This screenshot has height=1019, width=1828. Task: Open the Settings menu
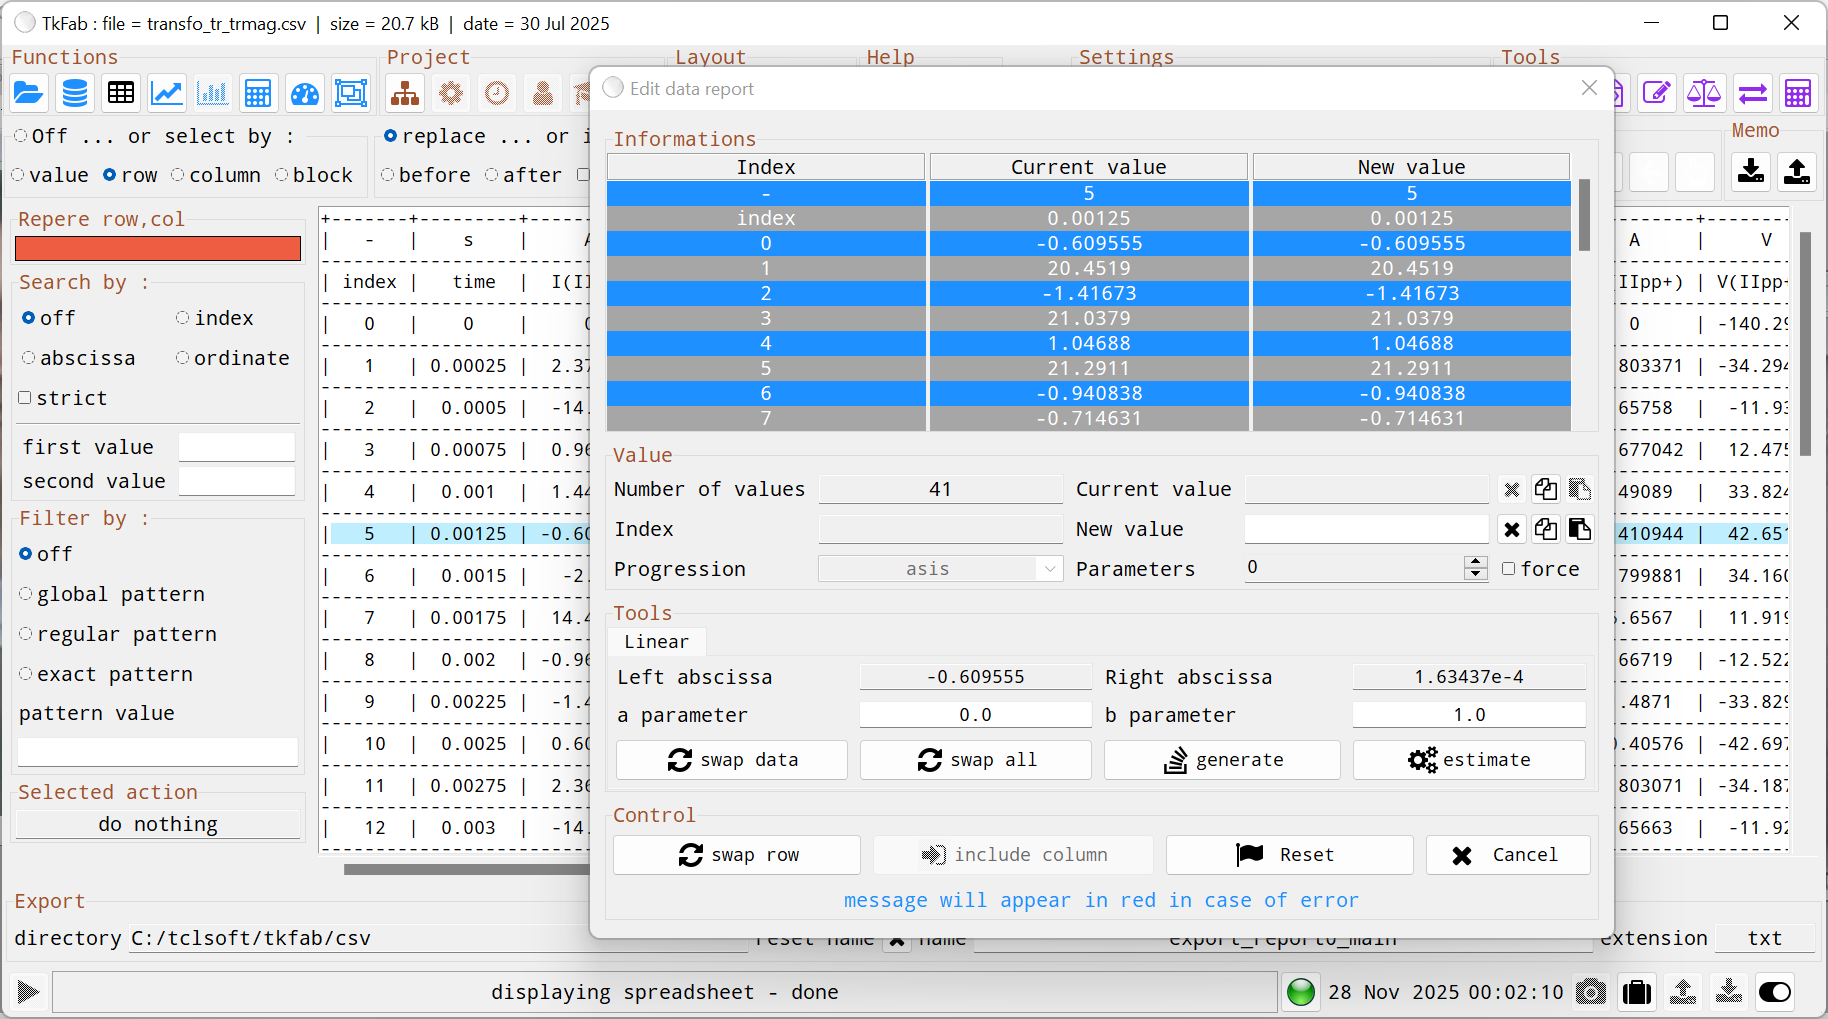point(1125,57)
